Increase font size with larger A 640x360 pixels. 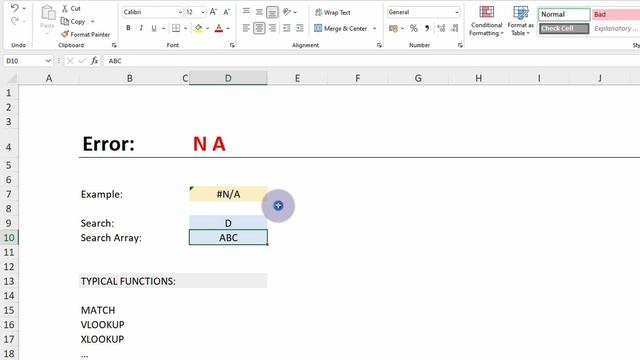point(213,12)
